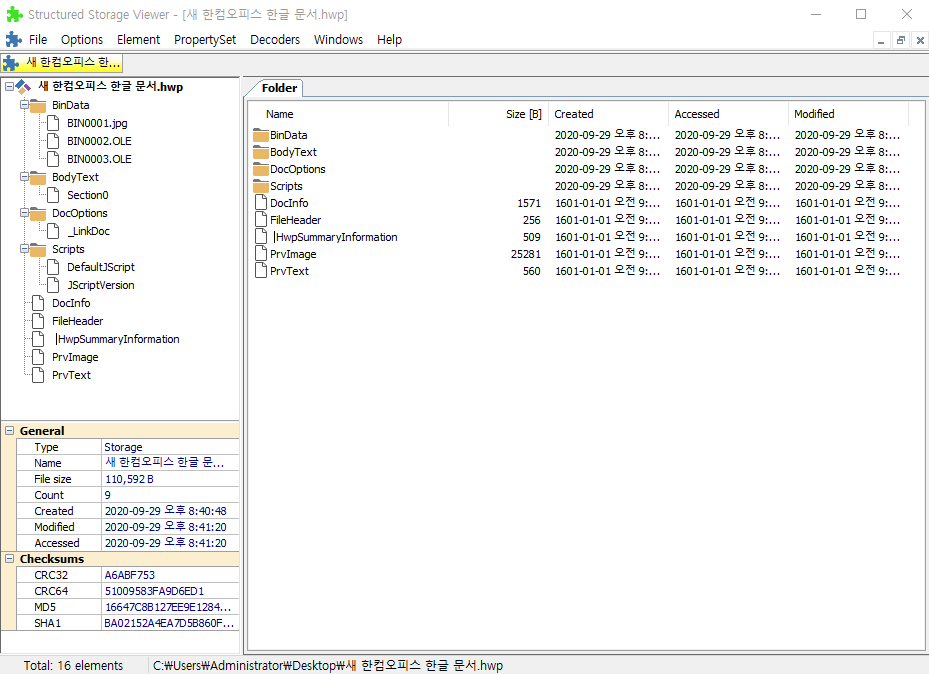Image resolution: width=929 pixels, height=674 pixels.
Task: Open the PropertySet menu
Action: tap(205, 40)
